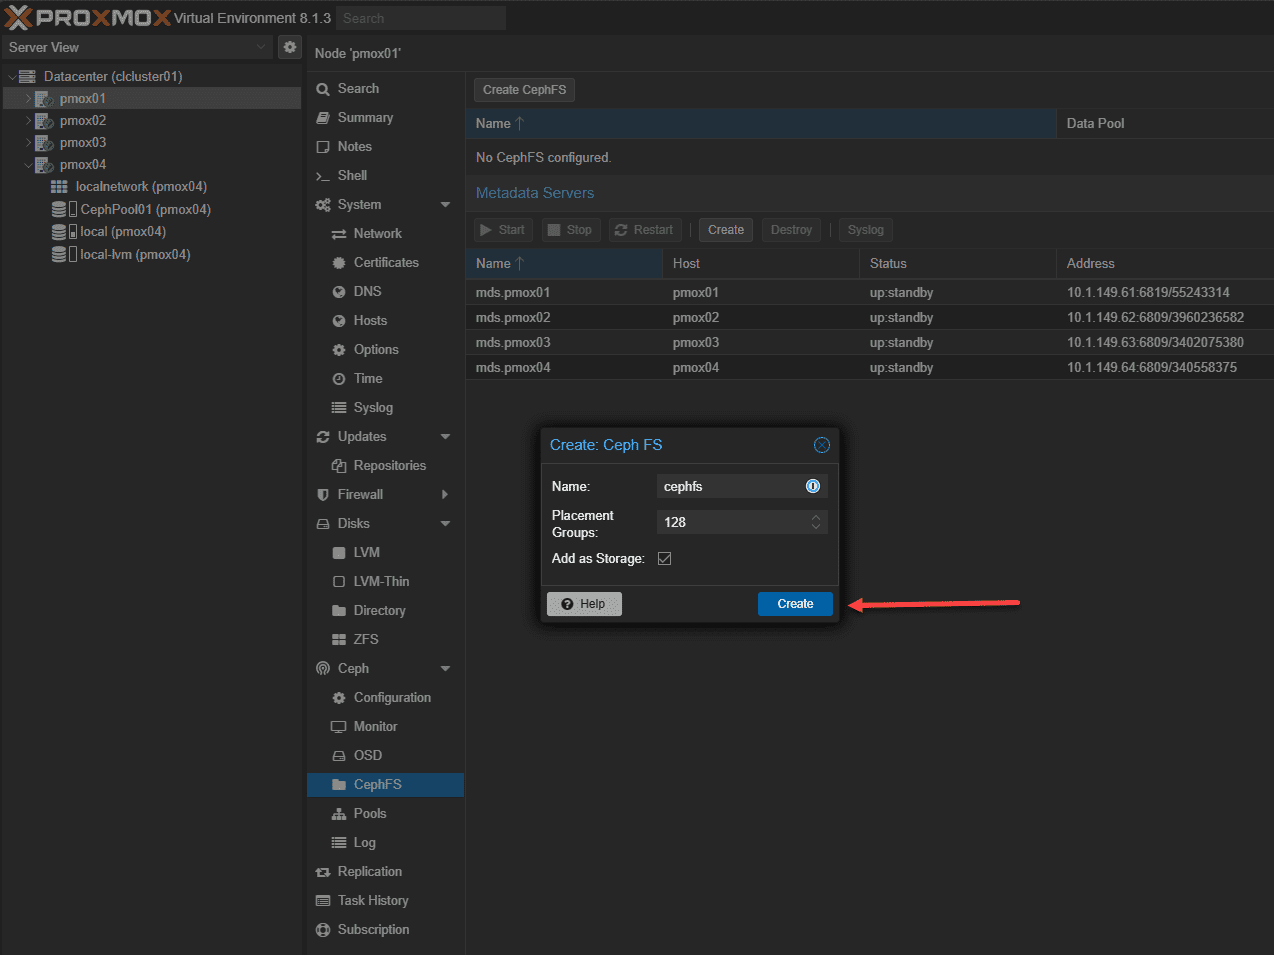Click the localnetwork grid icon for pmox04
Screen dimensions: 1274x955
59,187
